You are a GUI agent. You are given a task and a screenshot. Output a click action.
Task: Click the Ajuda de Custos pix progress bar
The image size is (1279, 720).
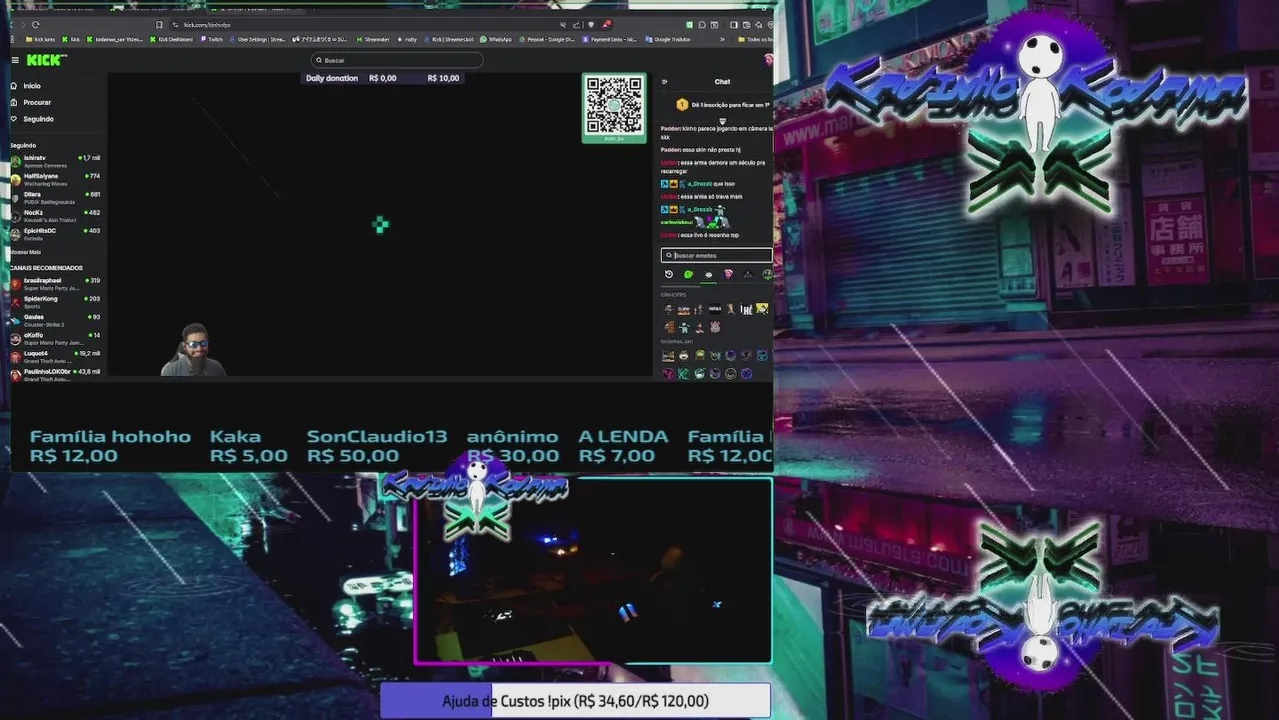click(x=575, y=701)
